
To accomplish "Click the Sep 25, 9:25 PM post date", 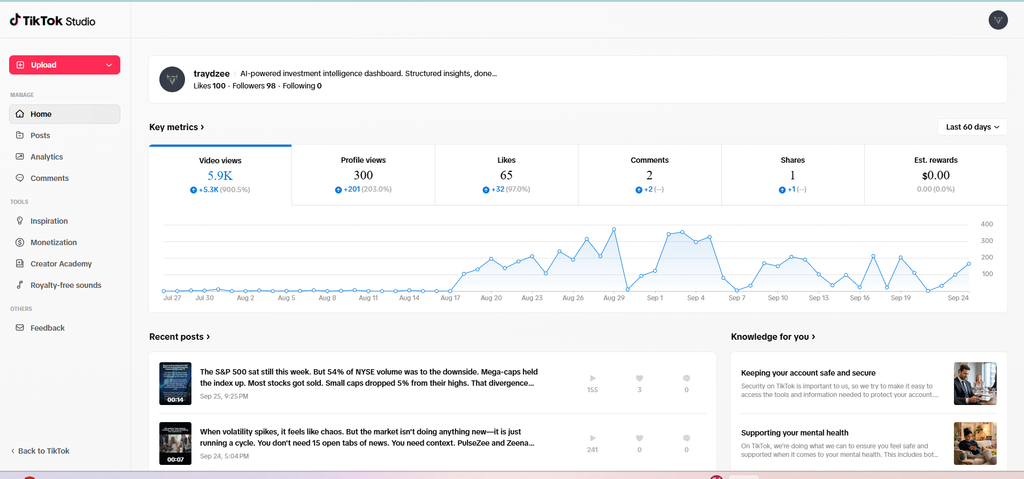I will tap(224, 396).
